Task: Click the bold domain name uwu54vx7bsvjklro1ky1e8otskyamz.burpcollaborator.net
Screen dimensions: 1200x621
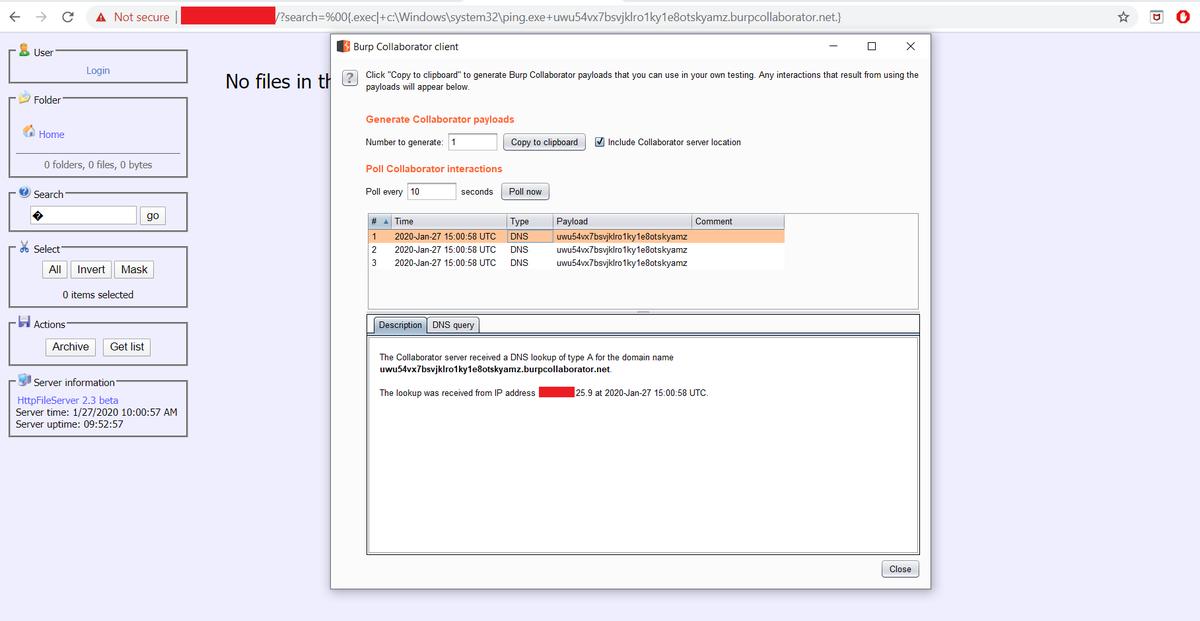Action: point(496,370)
